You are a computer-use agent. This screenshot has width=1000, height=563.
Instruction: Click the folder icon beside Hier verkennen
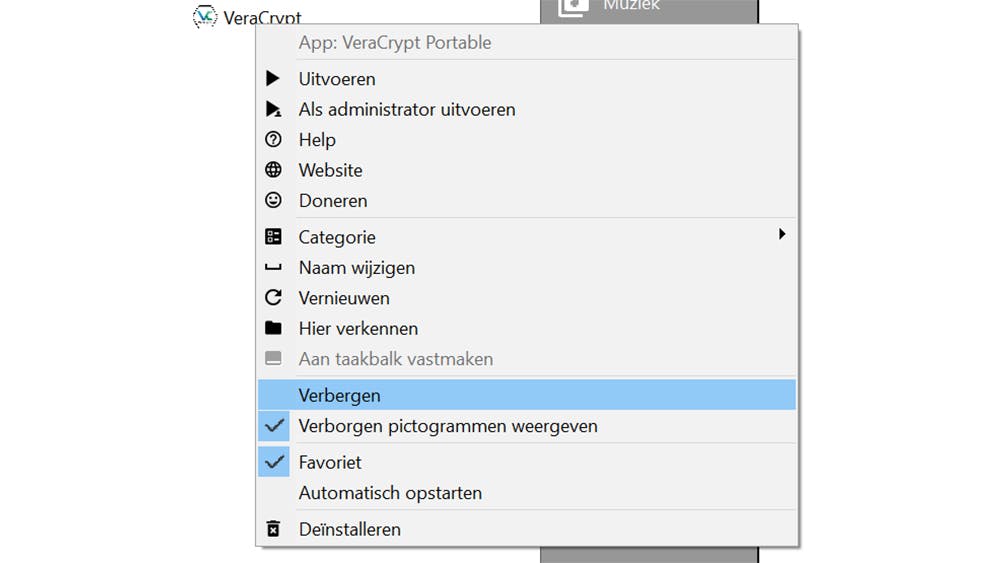click(x=273, y=328)
